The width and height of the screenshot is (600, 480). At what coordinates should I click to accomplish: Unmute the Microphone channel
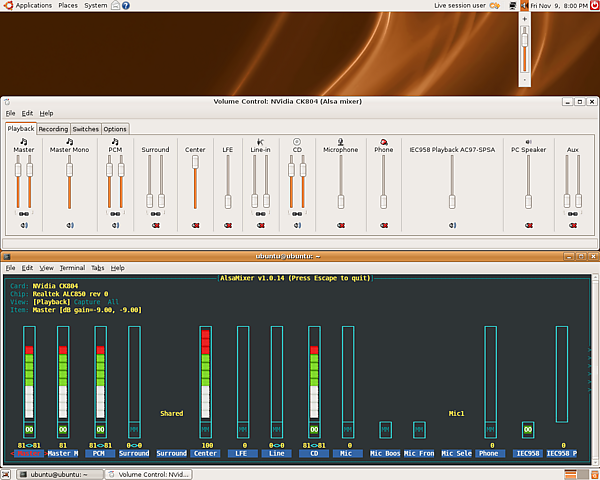pyautogui.click(x=340, y=225)
